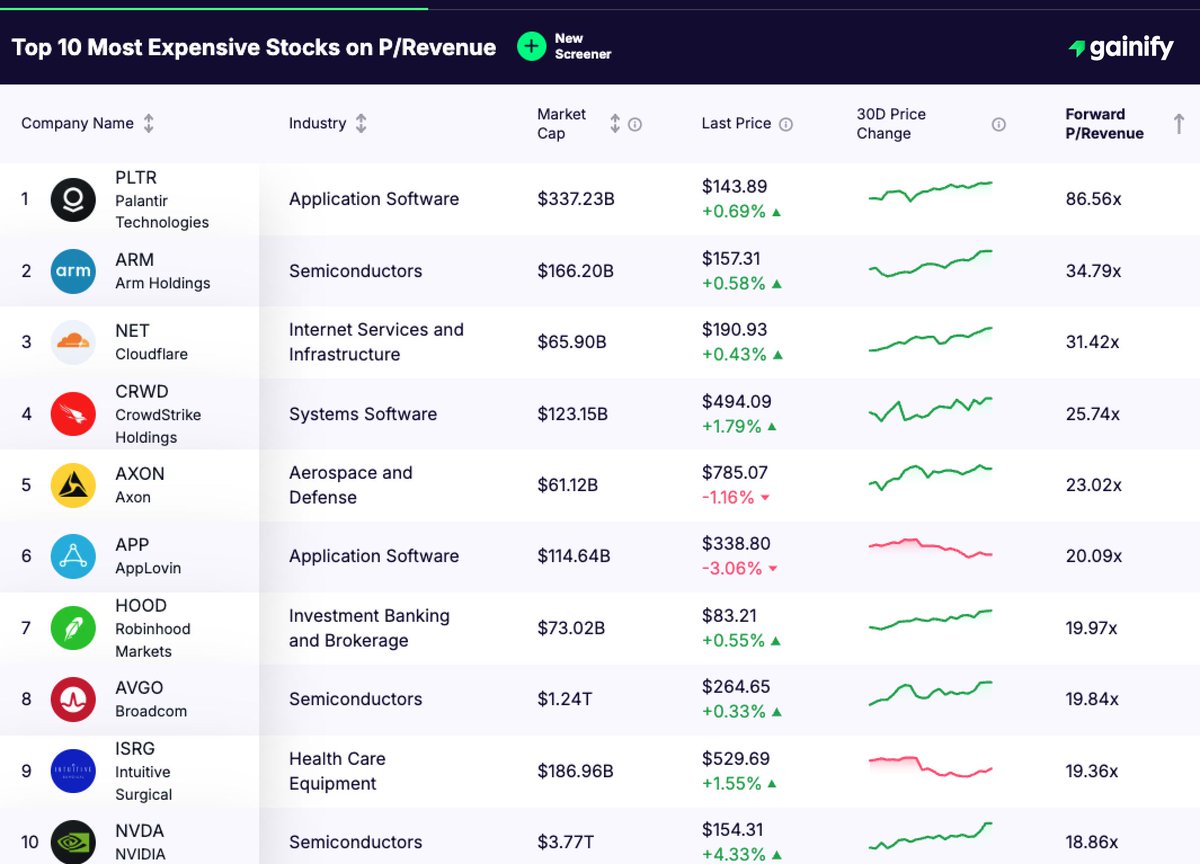
Task: Click AXON ticker text
Action: coord(140,474)
